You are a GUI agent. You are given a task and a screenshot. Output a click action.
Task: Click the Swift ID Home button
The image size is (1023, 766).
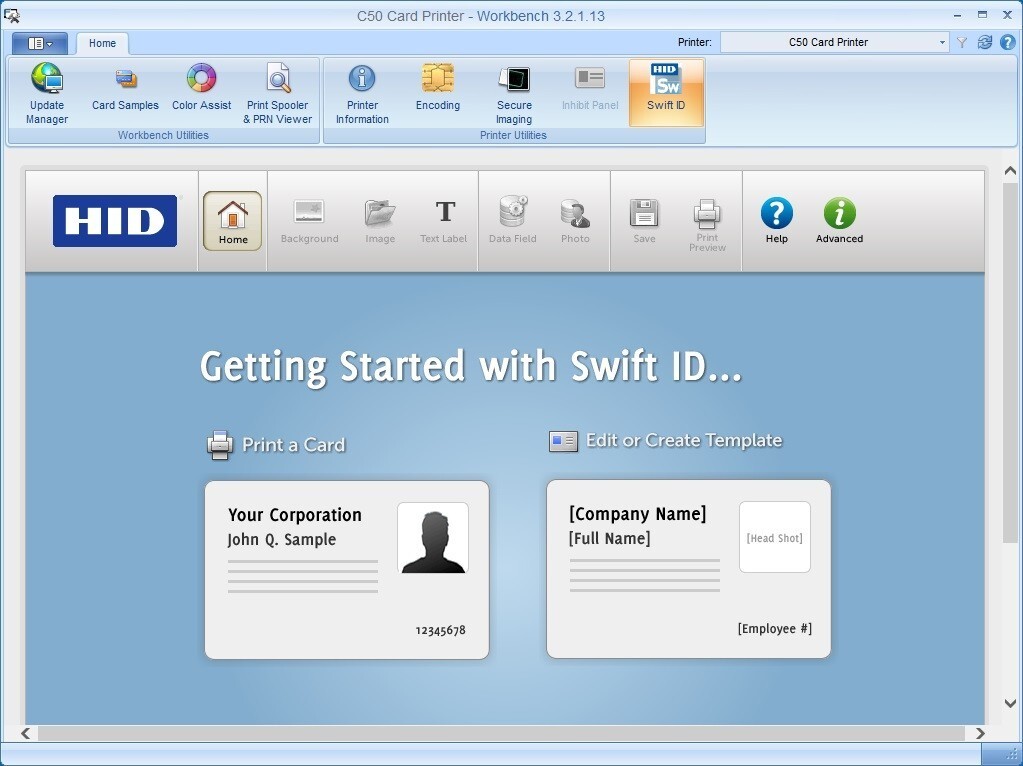coord(233,220)
